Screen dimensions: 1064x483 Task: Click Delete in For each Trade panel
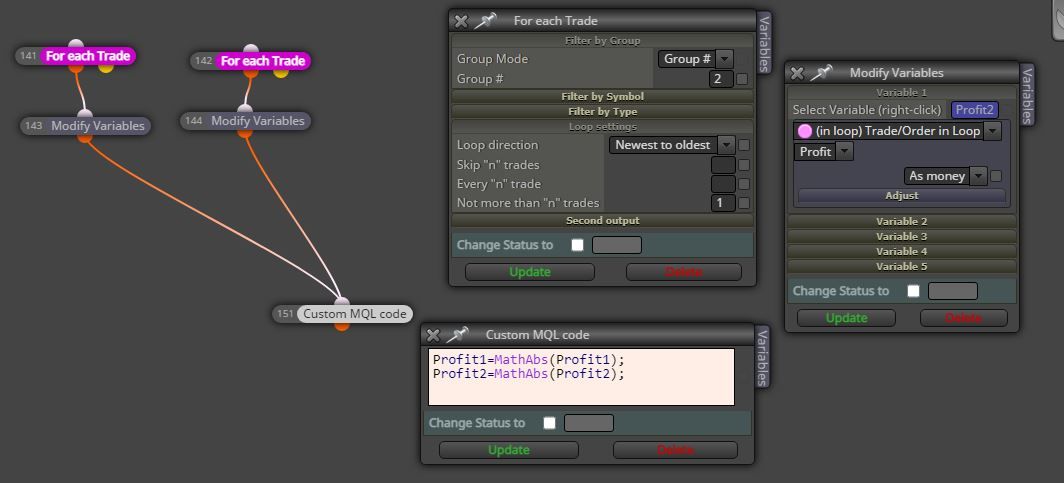click(683, 272)
